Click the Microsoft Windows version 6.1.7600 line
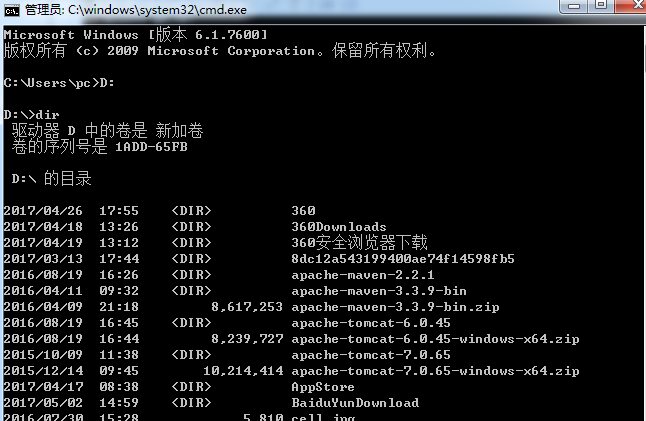Screen dimensions: 646x421 click(x=136, y=35)
